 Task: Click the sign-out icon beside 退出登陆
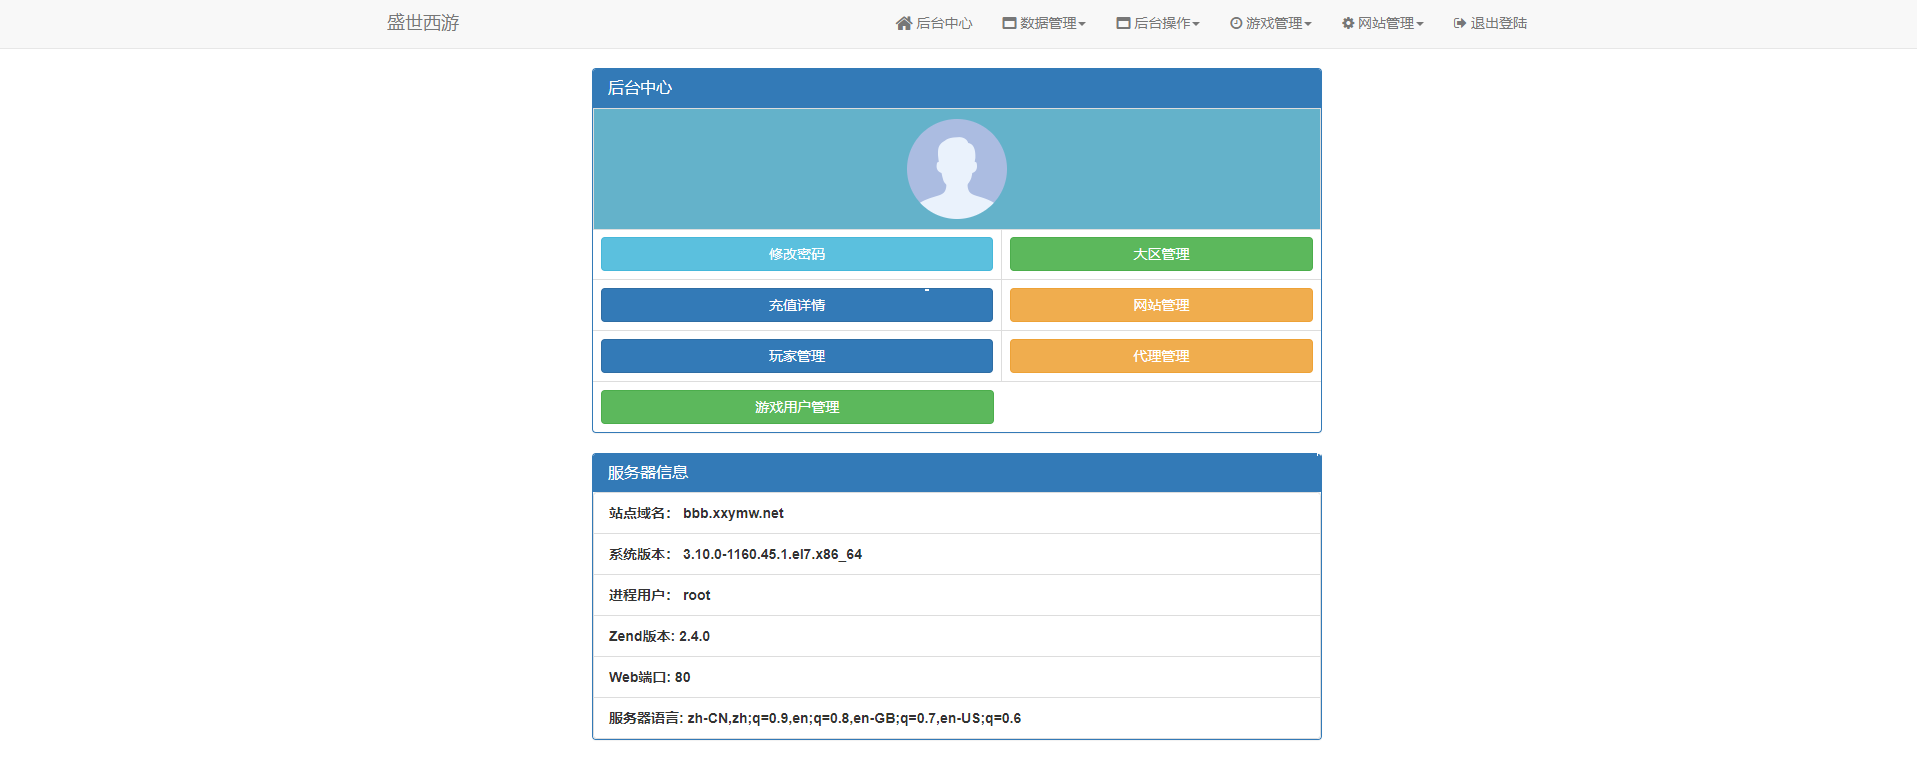click(x=1460, y=23)
